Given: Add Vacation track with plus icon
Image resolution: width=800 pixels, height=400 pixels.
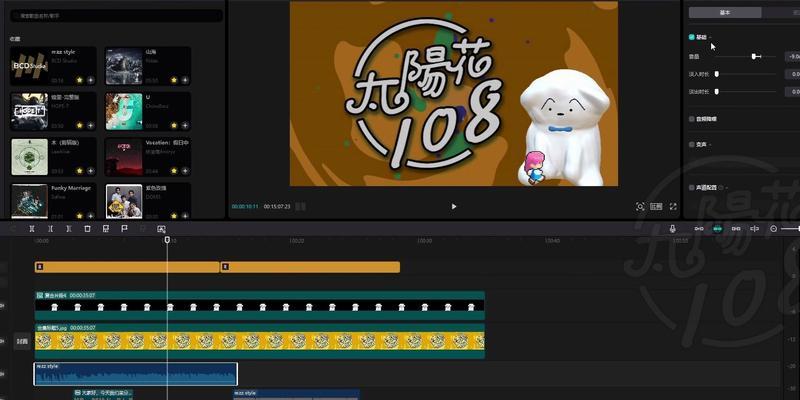Looking at the screenshot, I should [x=185, y=170].
